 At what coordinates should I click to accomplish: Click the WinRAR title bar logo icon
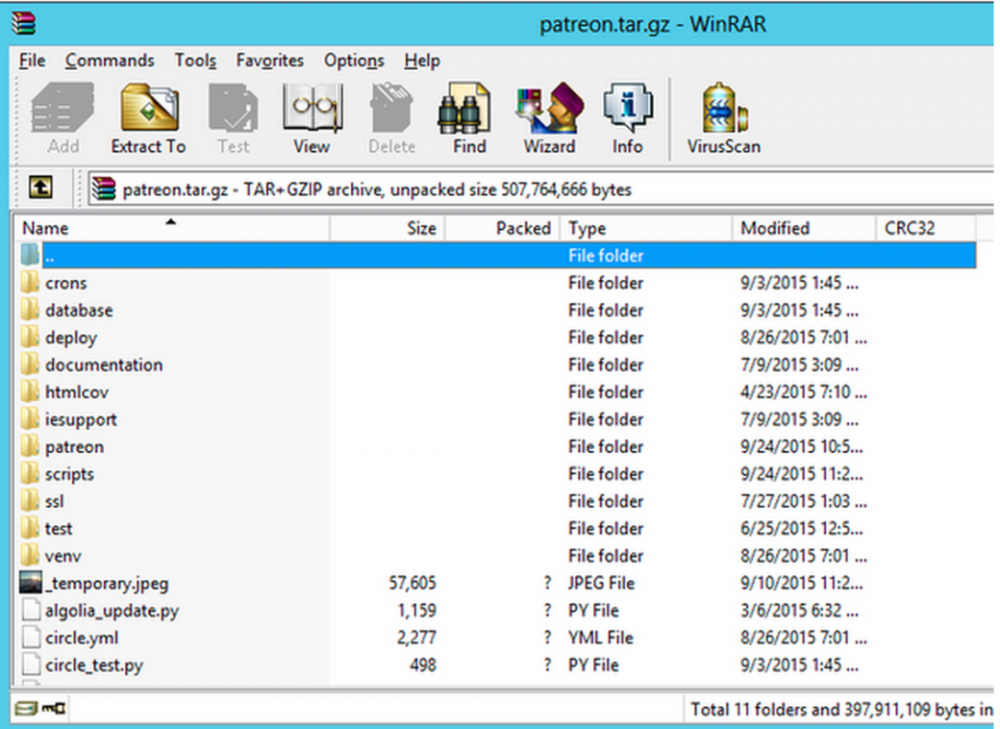tap(24, 23)
